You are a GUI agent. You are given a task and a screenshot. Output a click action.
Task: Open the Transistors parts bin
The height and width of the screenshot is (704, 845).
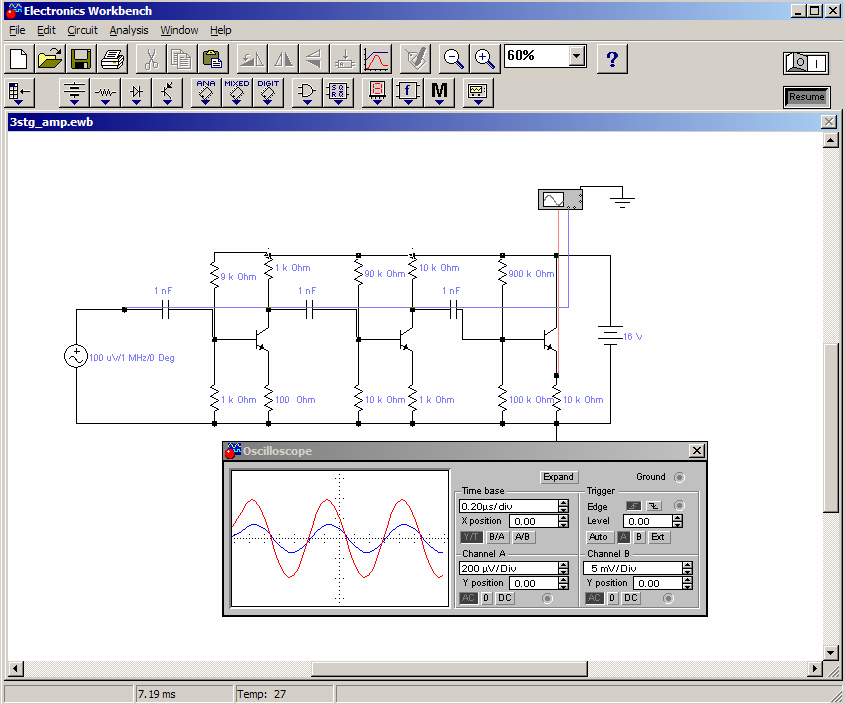(x=168, y=93)
